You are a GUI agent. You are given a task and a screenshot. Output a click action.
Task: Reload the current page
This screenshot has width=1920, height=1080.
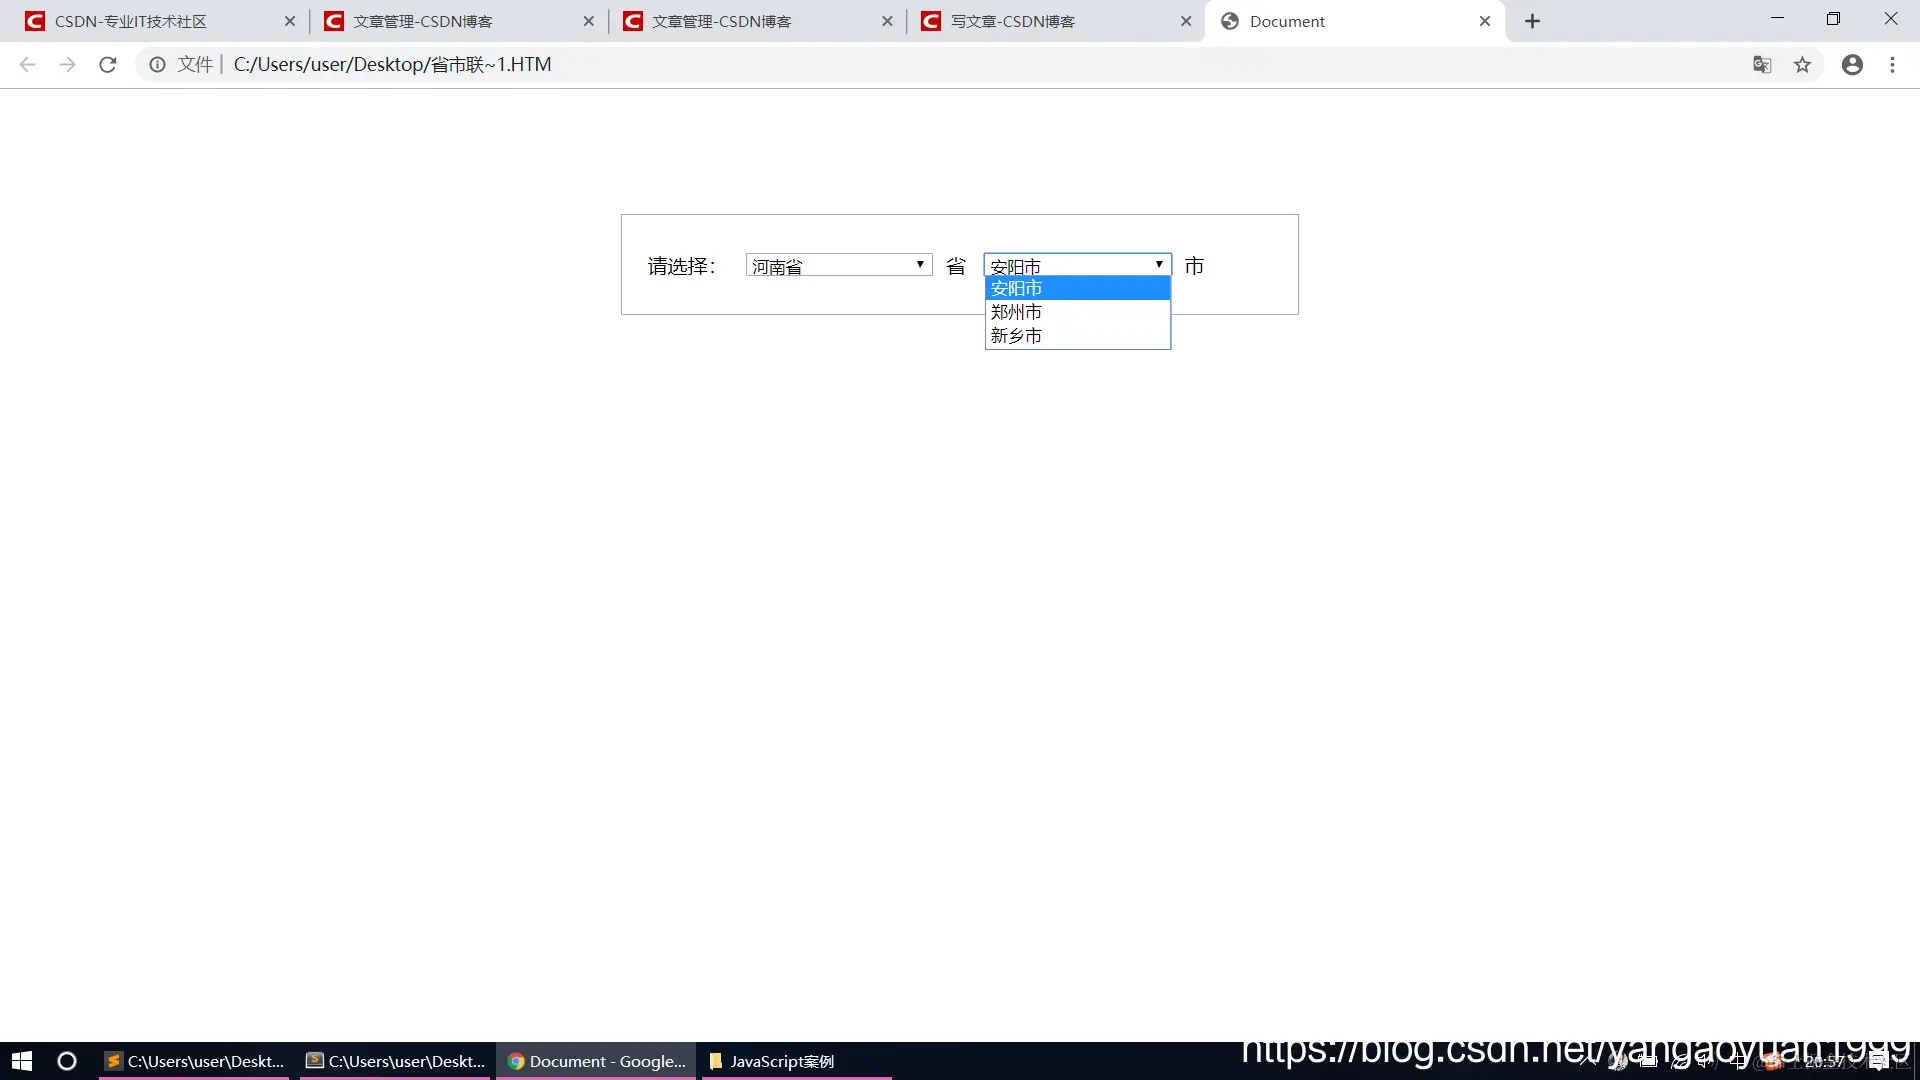point(107,64)
